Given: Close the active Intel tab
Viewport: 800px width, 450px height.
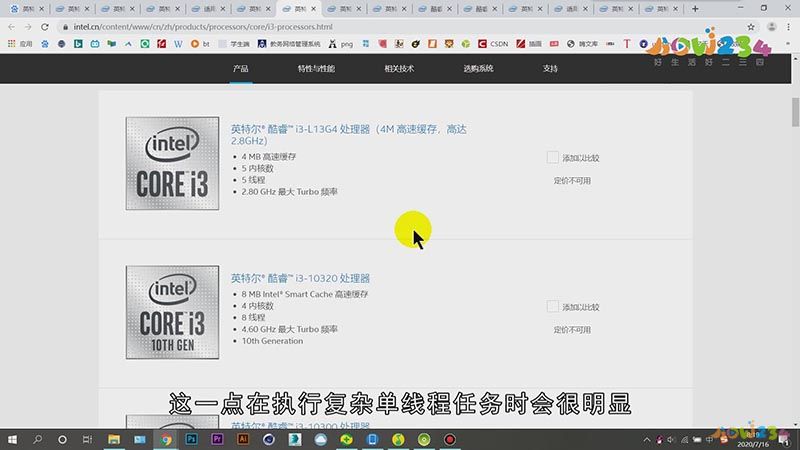Looking at the screenshot, I should pos(313,9).
